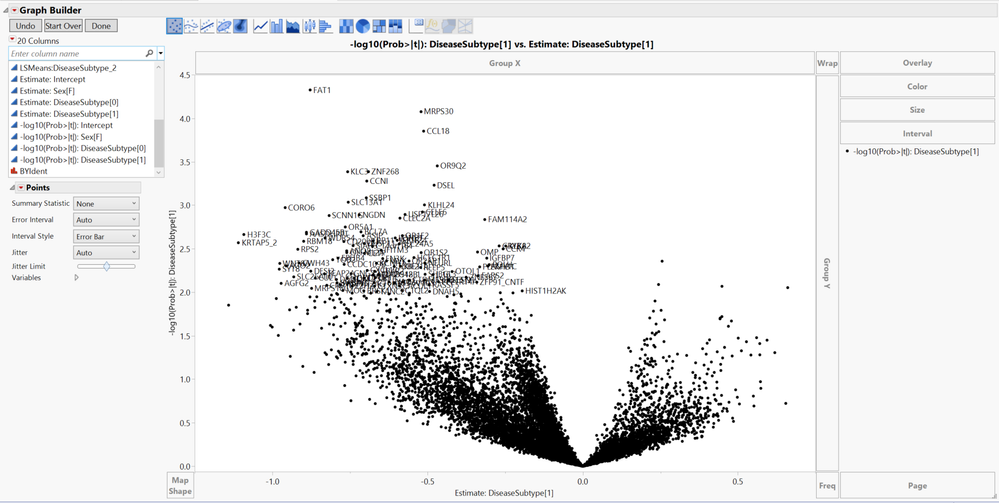Select the Heatmap element icon
The width and height of the screenshot is (999, 503).
coord(347,25)
